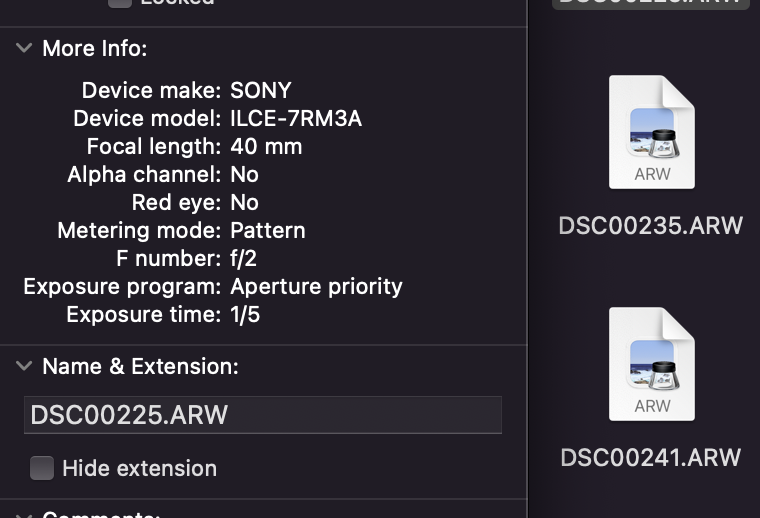Click the Red eye No value

[x=244, y=202]
